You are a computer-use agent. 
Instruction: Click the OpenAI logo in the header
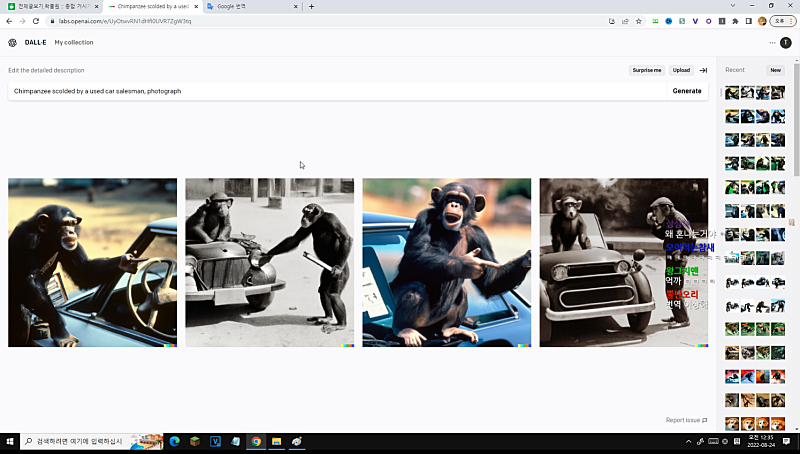[x=12, y=43]
